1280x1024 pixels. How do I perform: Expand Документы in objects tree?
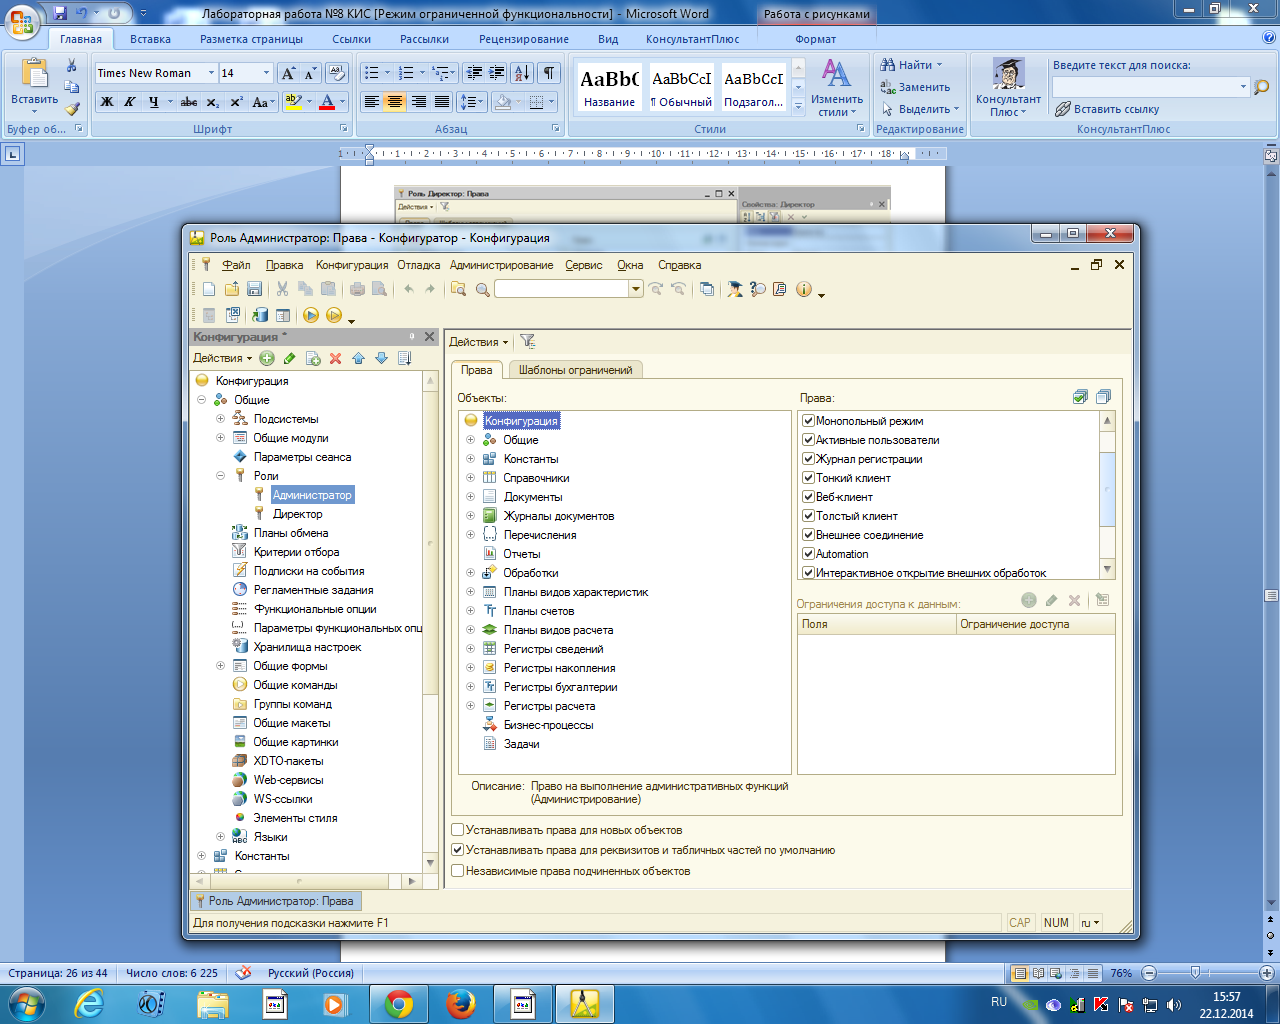pyautogui.click(x=470, y=497)
